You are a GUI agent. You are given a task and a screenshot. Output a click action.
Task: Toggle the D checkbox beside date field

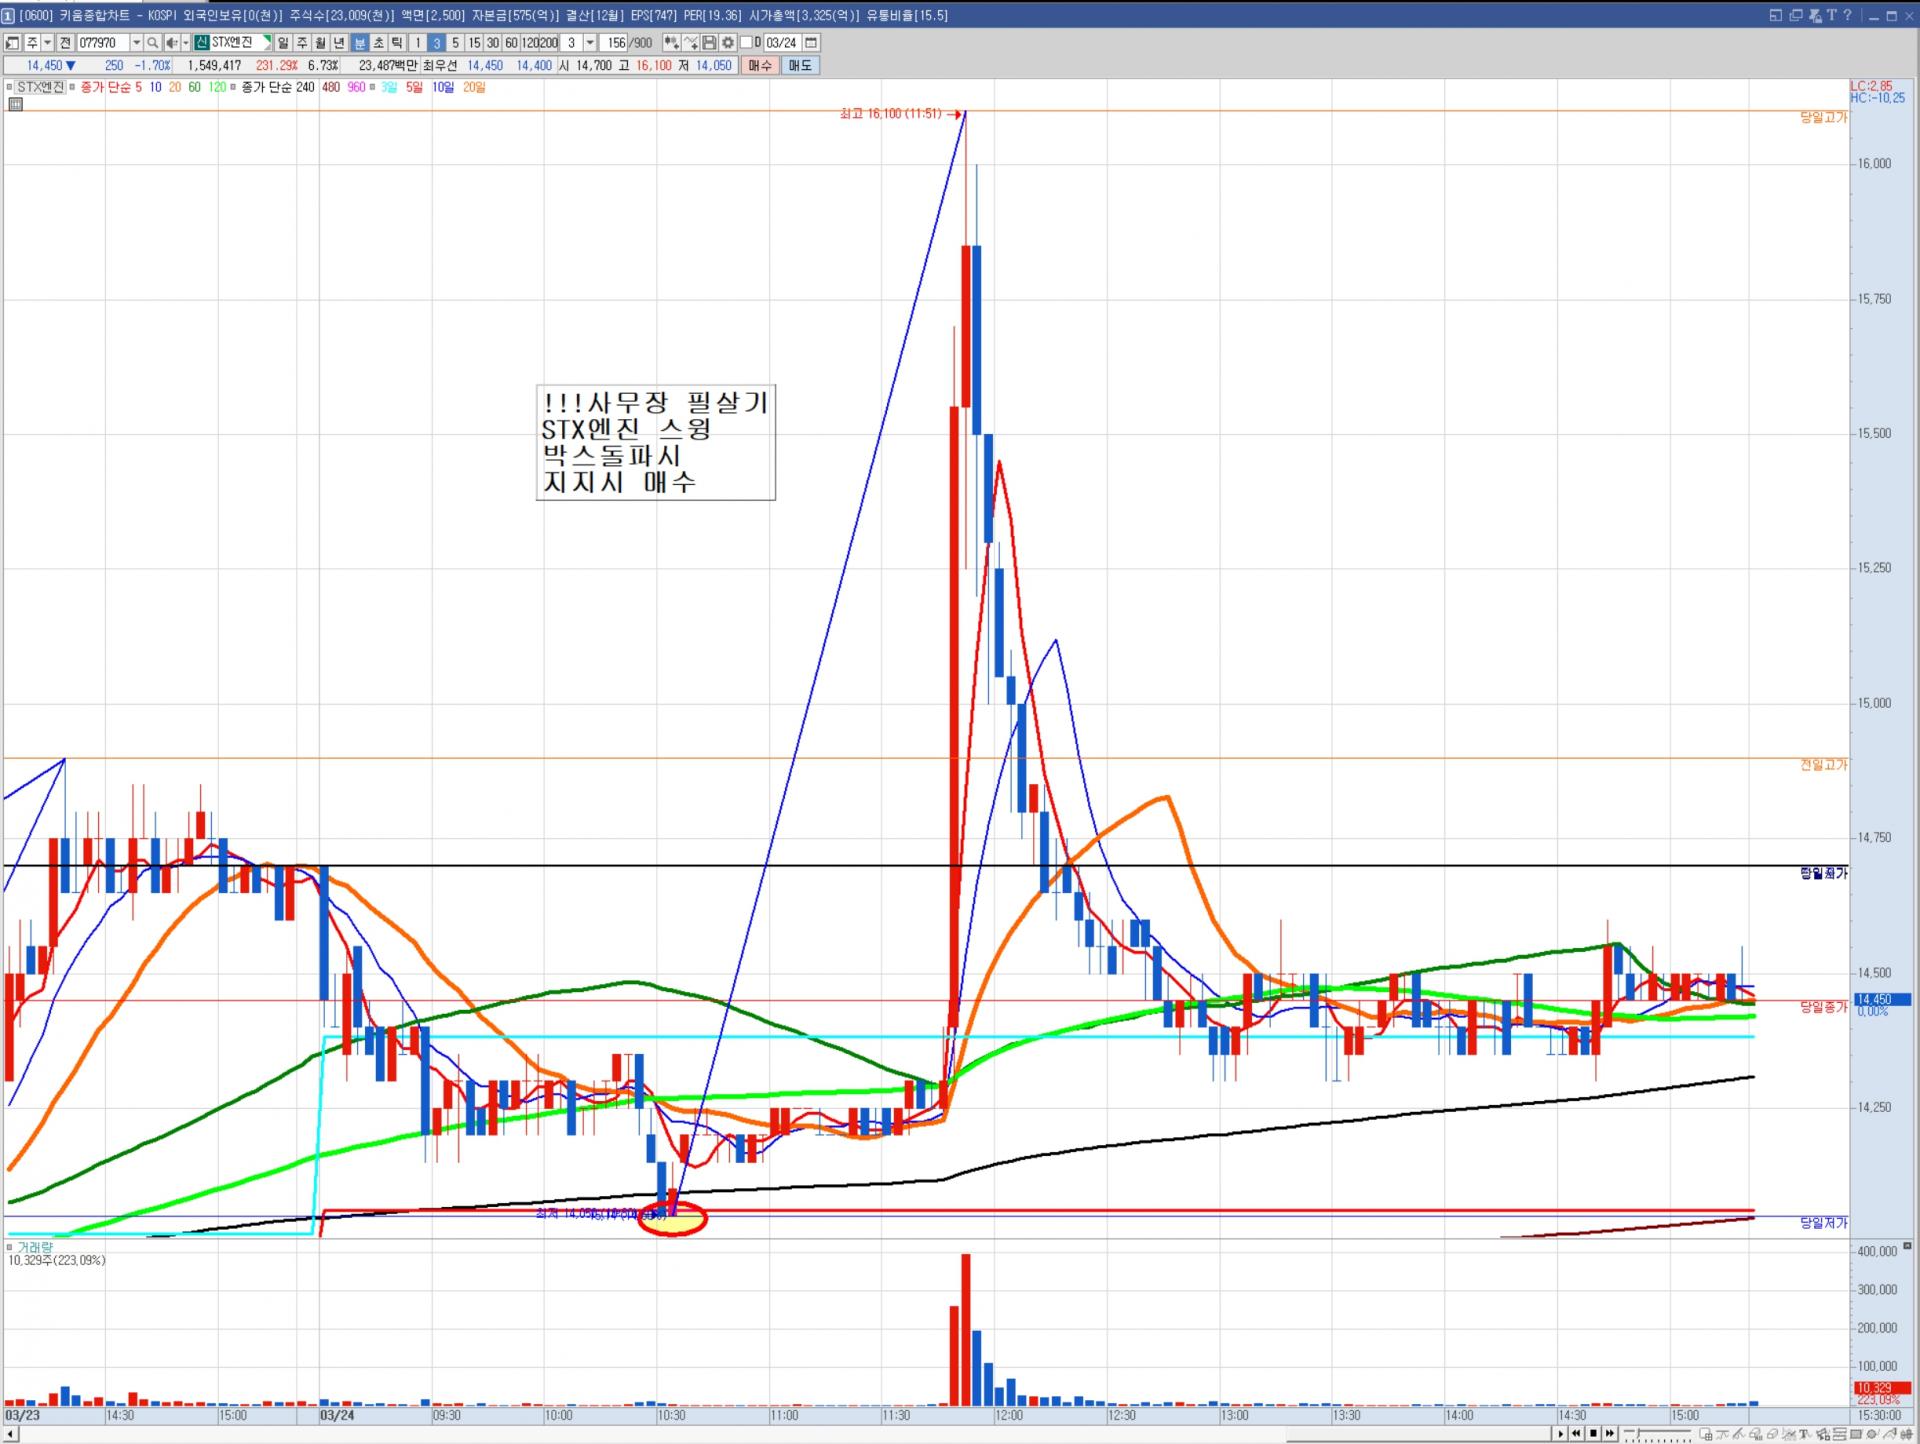coord(746,43)
